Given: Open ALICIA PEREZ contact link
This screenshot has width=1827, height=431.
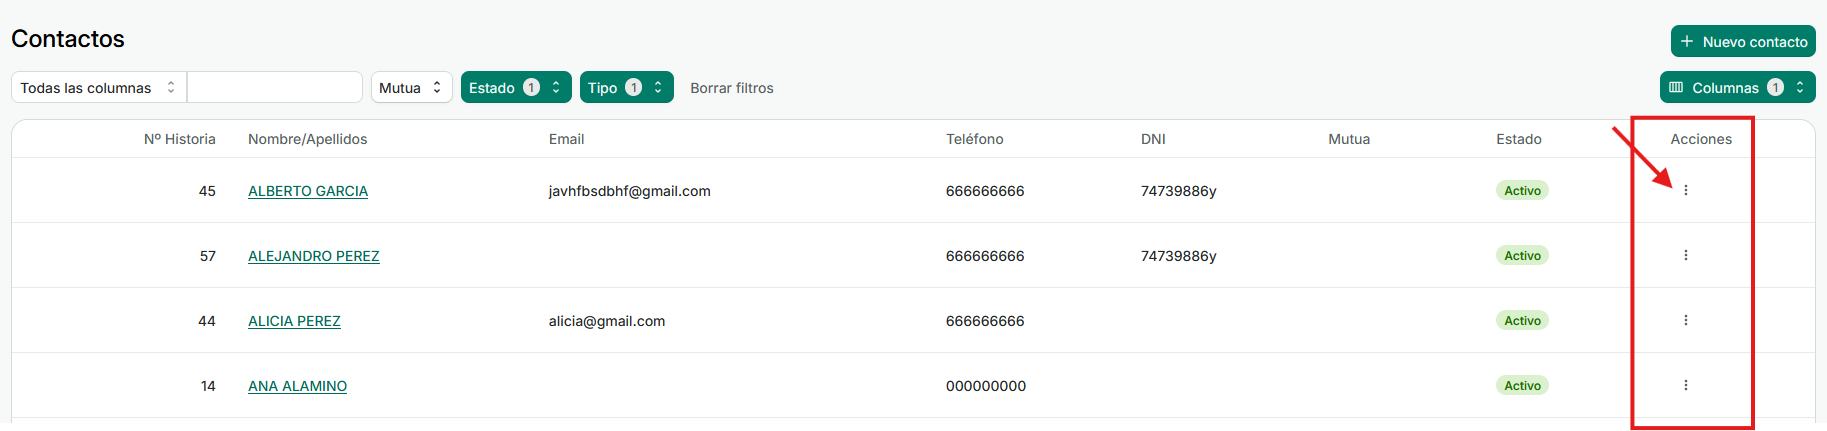Looking at the screenshot, I should pos(294,321).
